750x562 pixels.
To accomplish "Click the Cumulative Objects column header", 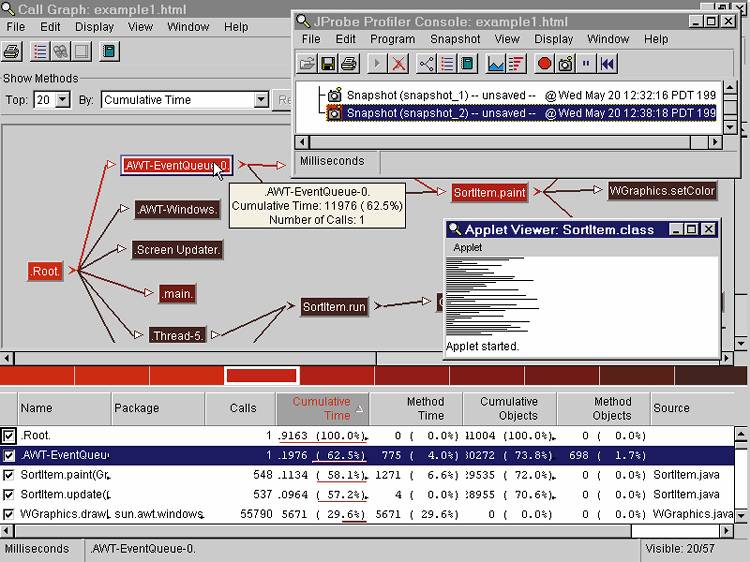I will pyautogui.click(x=509, y=408).
